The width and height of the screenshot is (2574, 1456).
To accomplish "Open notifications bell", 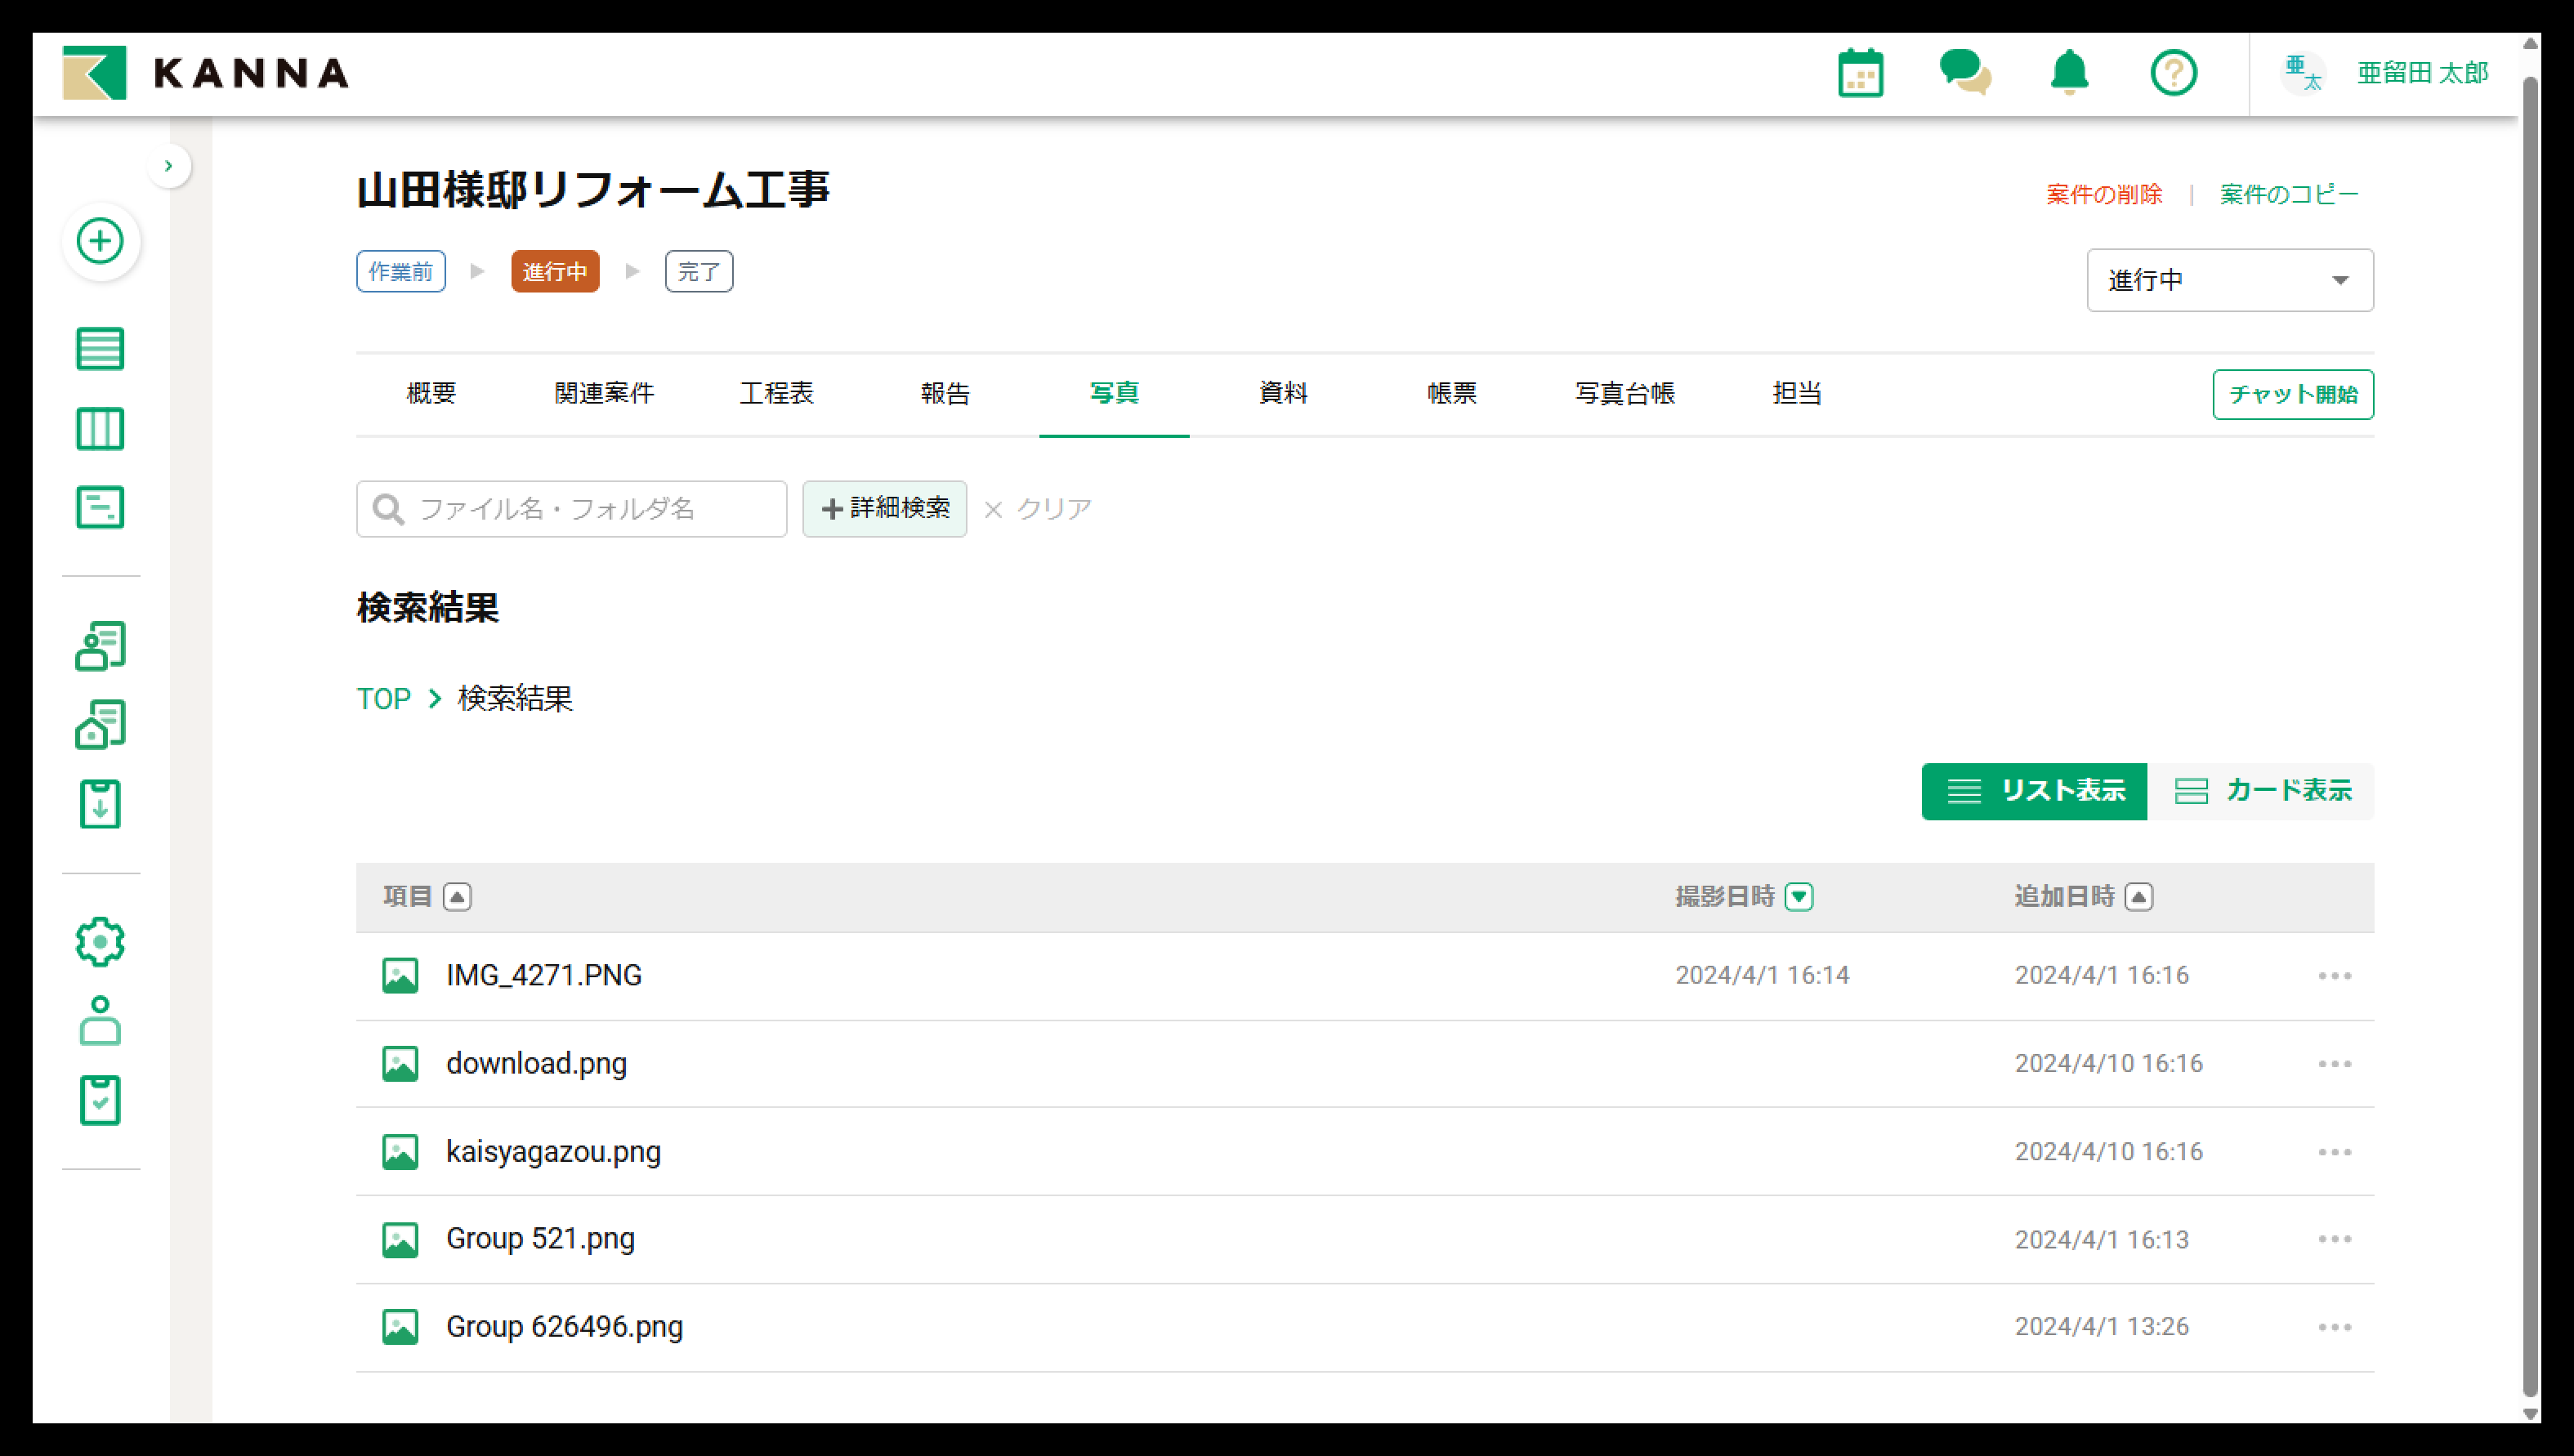I will [2069, 73].
